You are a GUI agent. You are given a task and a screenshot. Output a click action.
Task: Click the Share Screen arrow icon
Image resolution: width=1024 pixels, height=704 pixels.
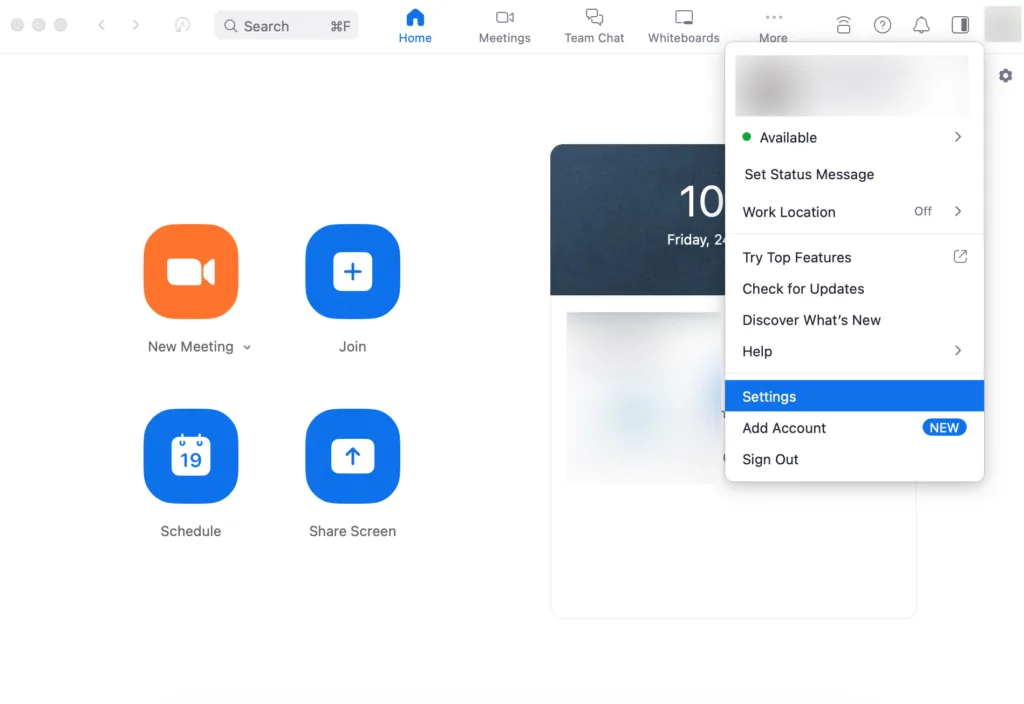click(353, 456)
